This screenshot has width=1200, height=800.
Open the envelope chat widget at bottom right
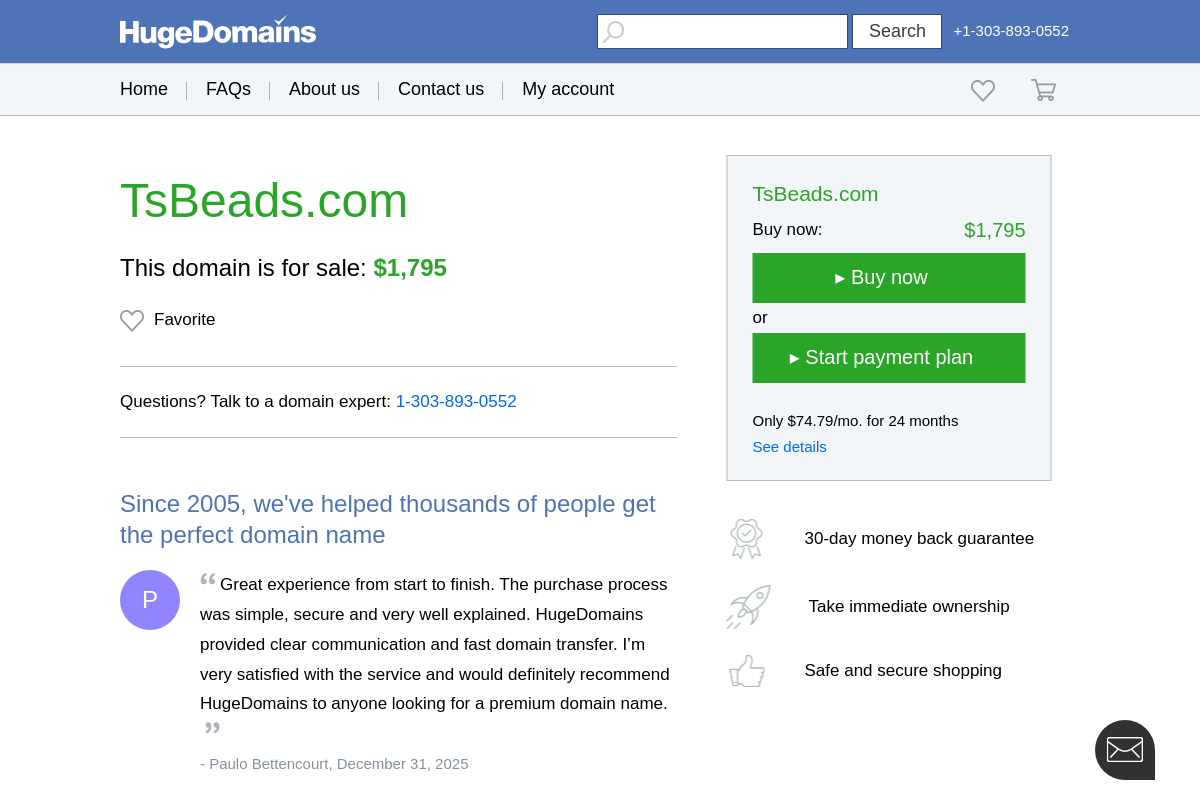pyautogui.click(x=1124, y=749)
